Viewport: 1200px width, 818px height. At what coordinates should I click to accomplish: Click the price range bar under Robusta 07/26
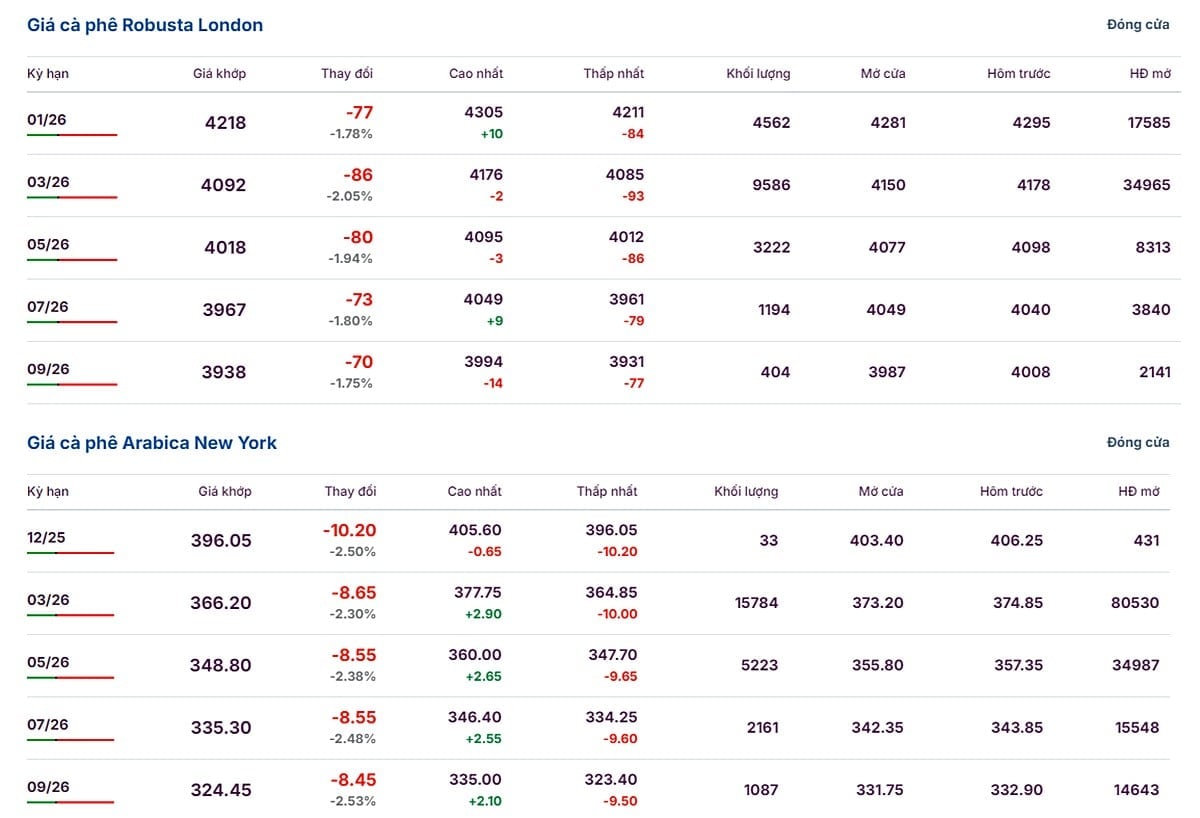point(72,322)
